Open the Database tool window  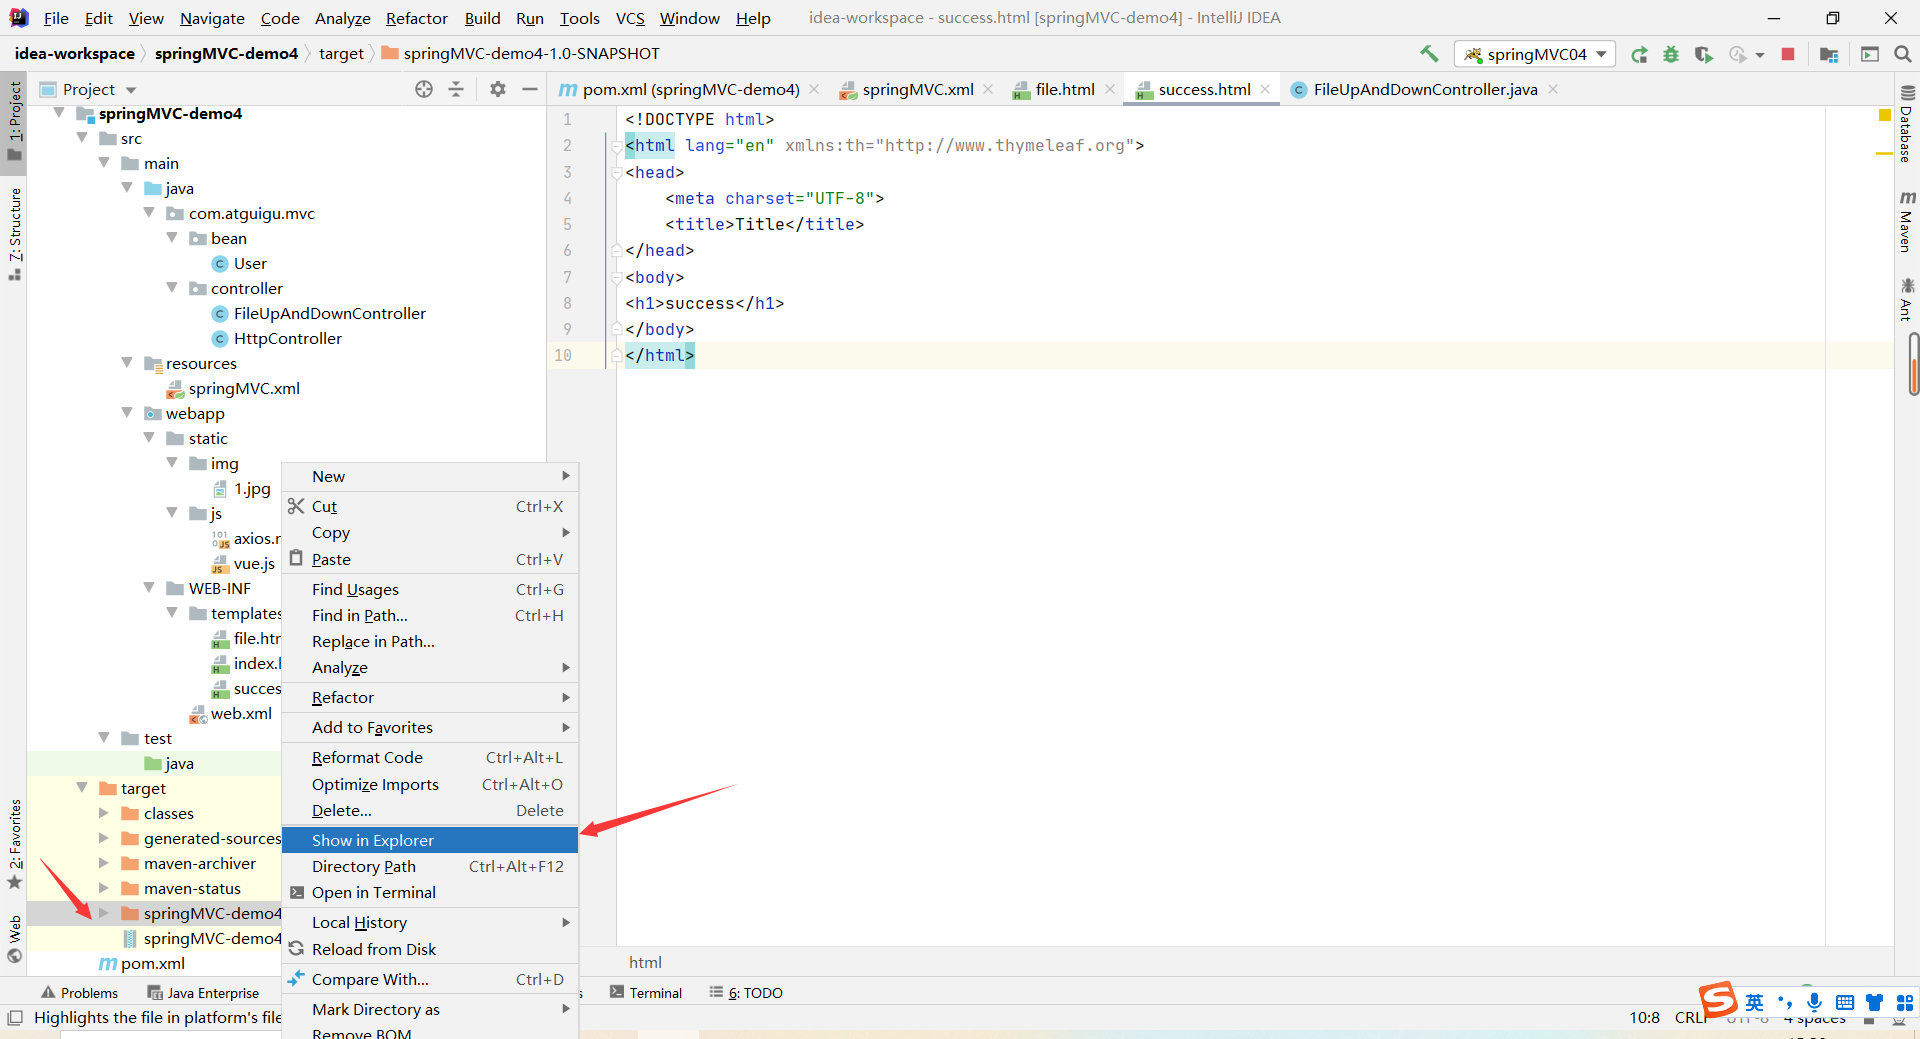pos(1907,125)
